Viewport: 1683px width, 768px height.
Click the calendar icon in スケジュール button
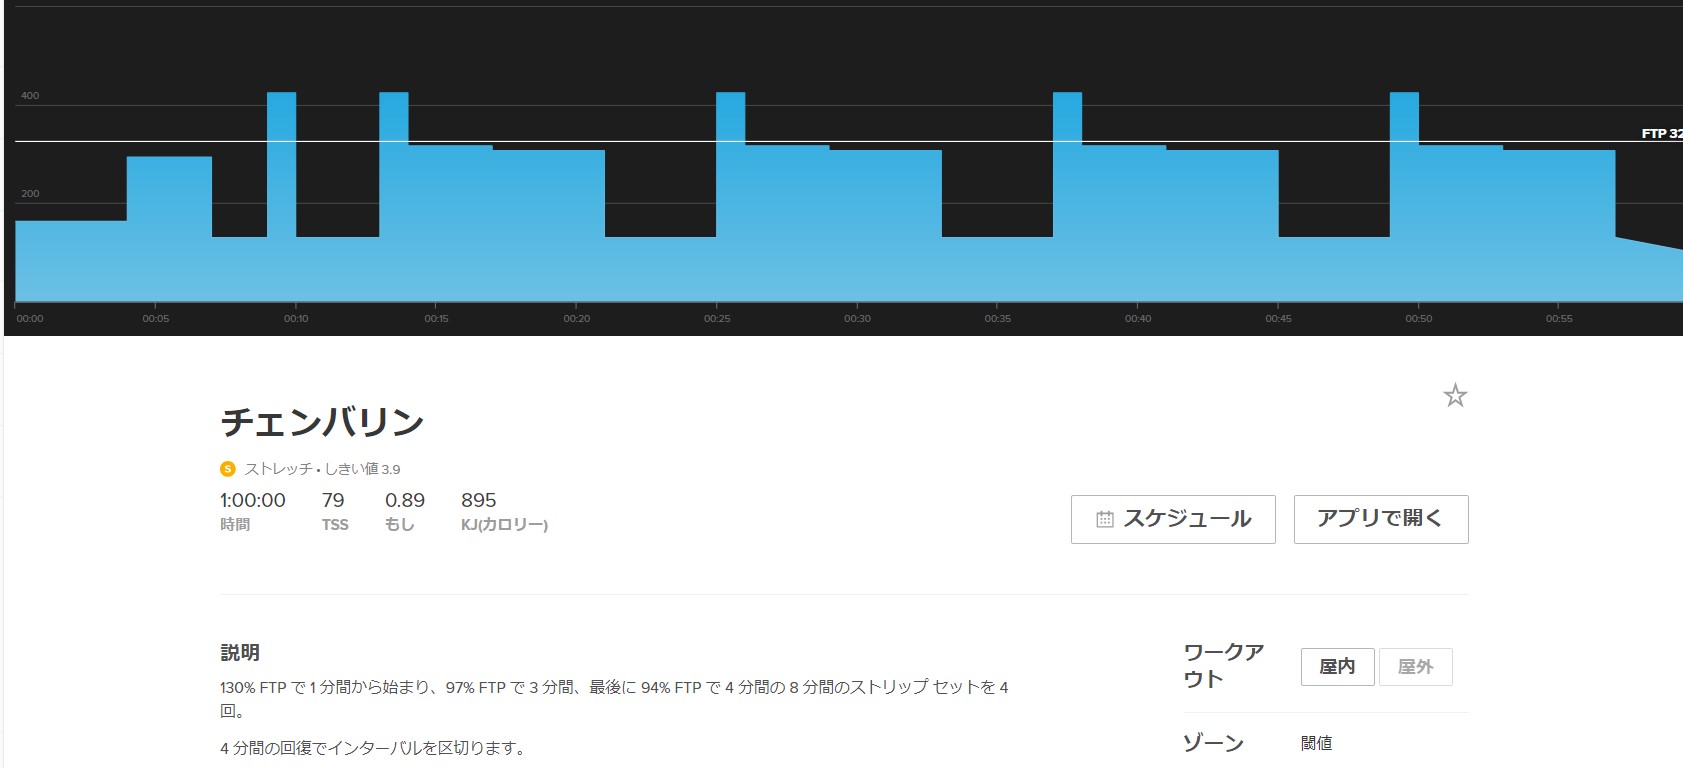1105,519
